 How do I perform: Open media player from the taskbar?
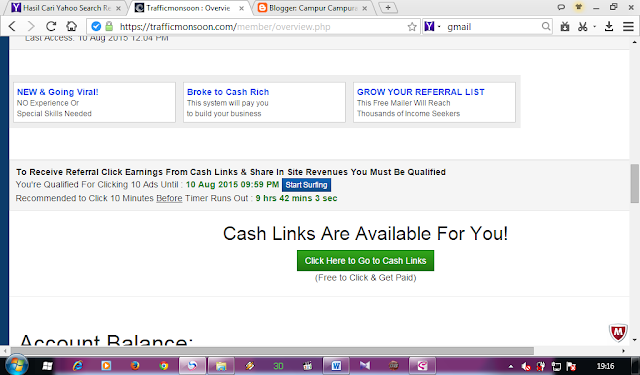point(106,366)
